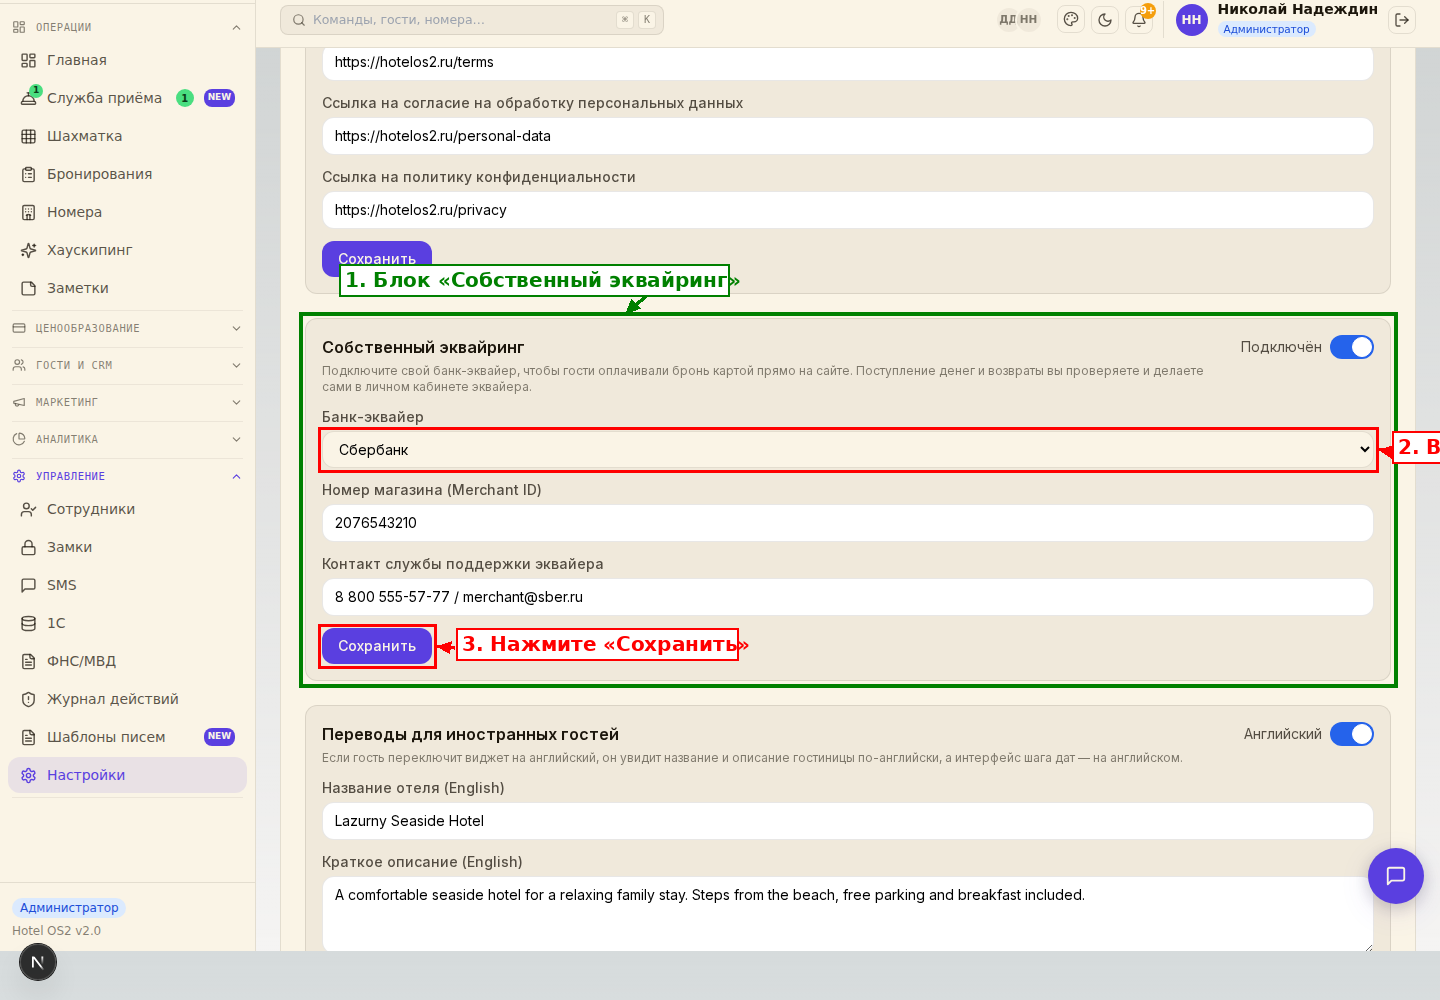Click the search magnifier icon

click(x=299, y=20)
